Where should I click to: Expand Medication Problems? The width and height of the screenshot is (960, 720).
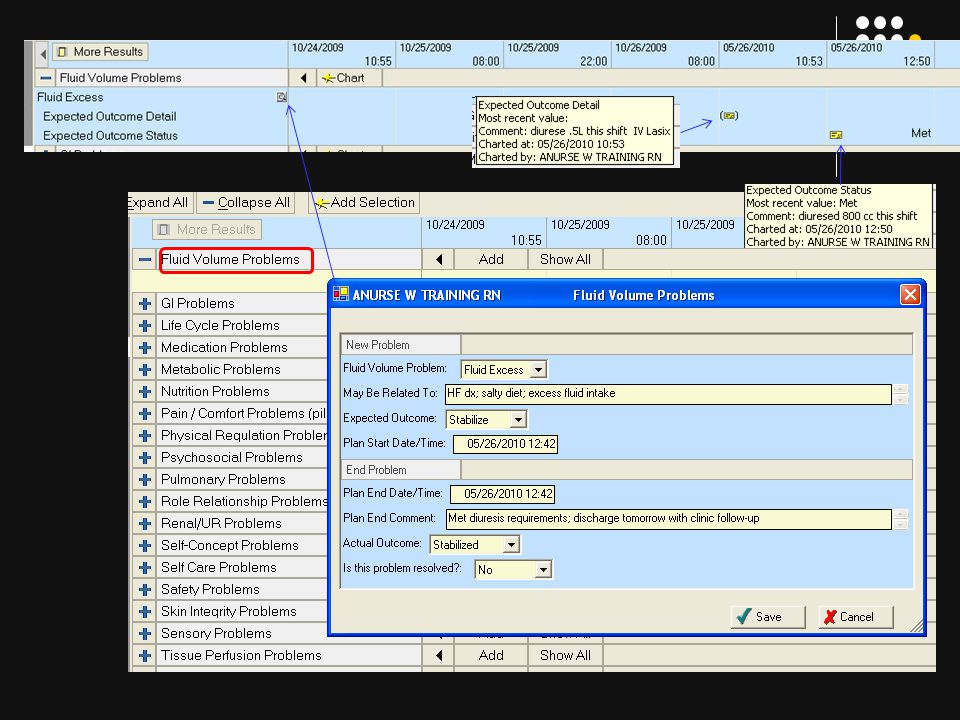click(x=144, y=348)
